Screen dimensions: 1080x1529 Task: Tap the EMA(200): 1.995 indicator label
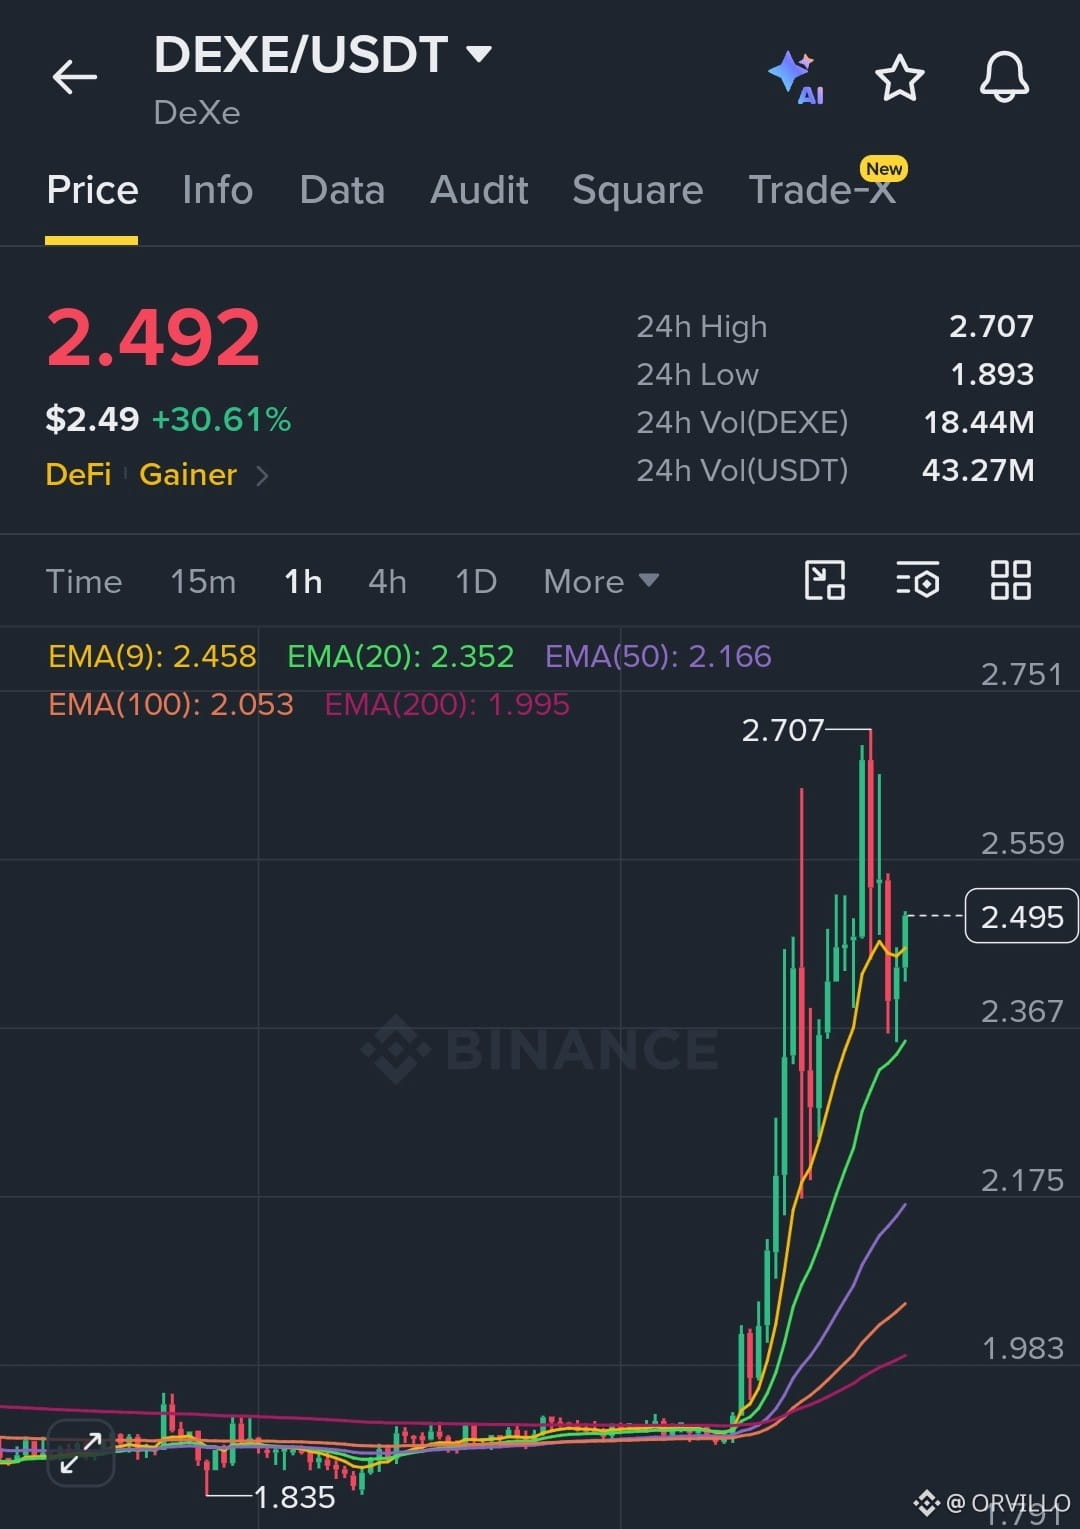coord(447,704)
